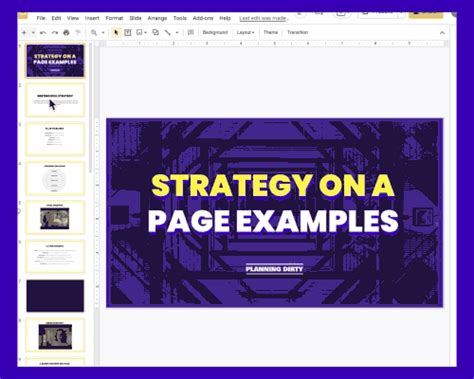Screen dimensions: 474x379
Task: Open the Help menu
Action: click(225, 18)
